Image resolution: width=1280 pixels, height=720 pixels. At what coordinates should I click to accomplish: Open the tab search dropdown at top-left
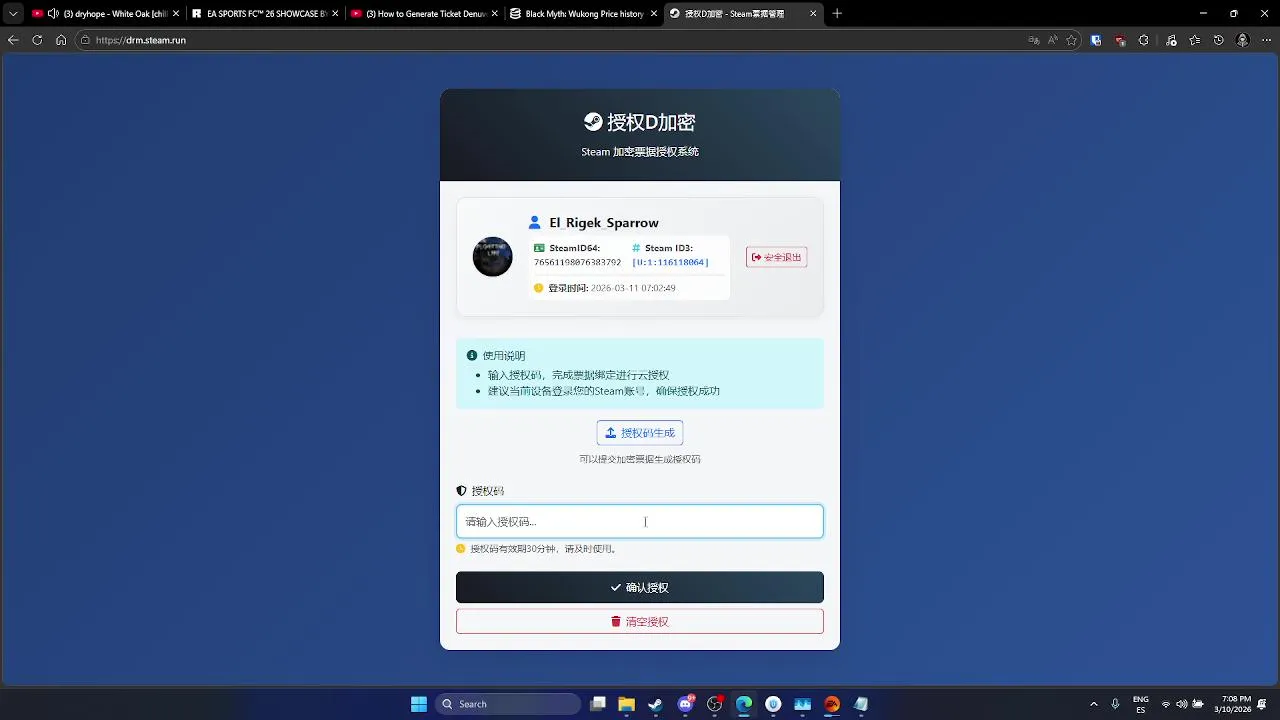(13, 14)
